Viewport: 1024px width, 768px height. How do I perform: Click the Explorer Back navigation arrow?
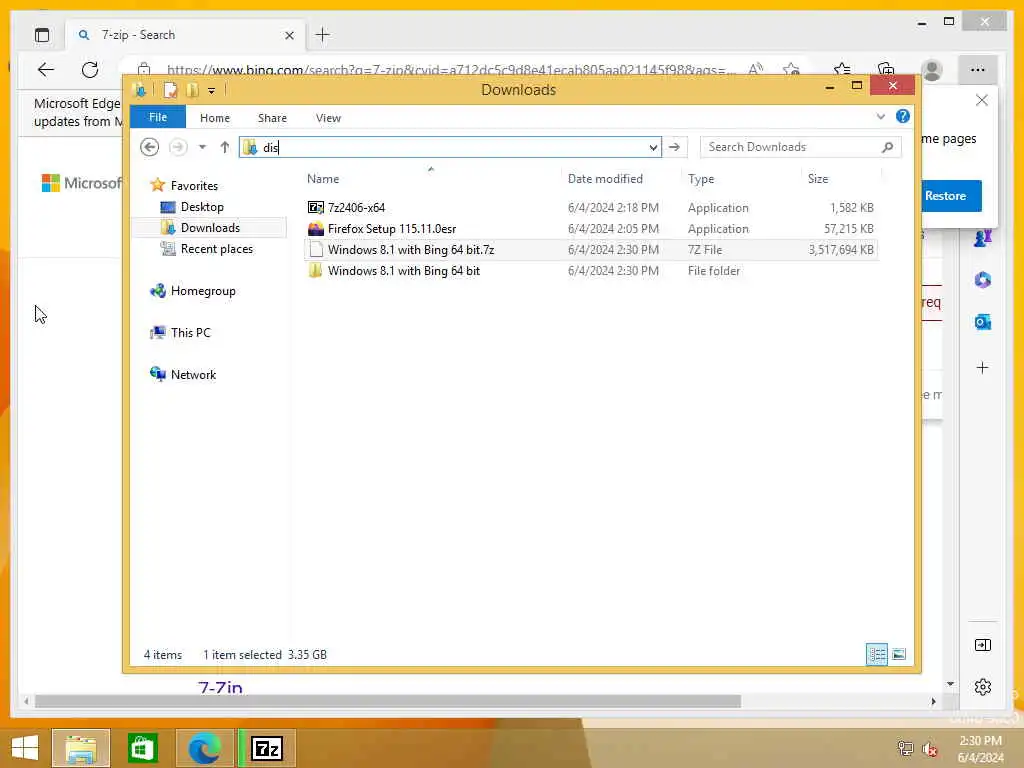(x=150, y=147)
